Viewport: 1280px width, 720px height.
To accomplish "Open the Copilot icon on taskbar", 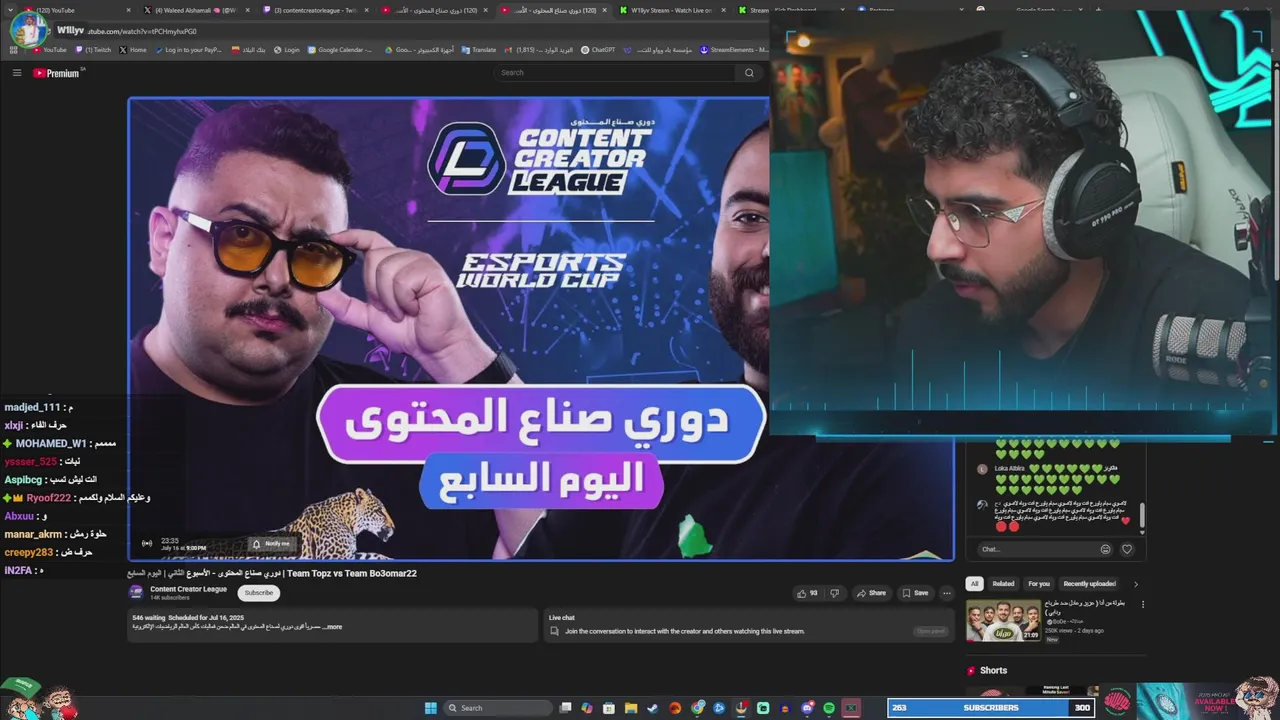I will [x=587, y=708].
